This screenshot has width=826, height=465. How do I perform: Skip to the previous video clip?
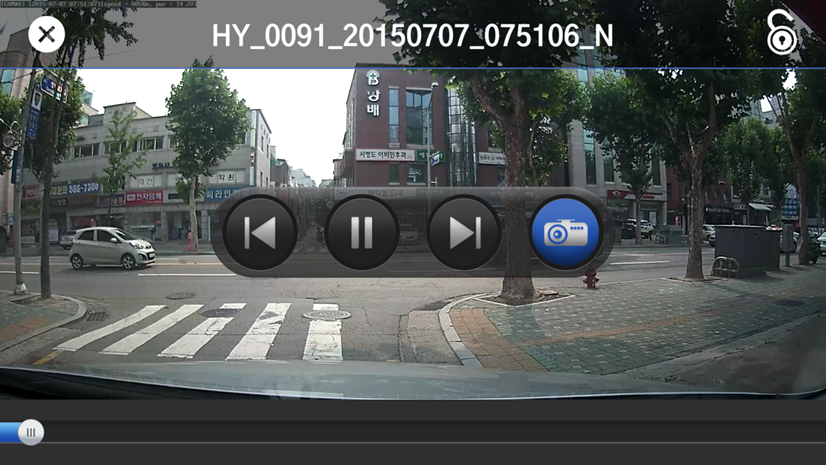pyautogui.click(x=260, y=232)
